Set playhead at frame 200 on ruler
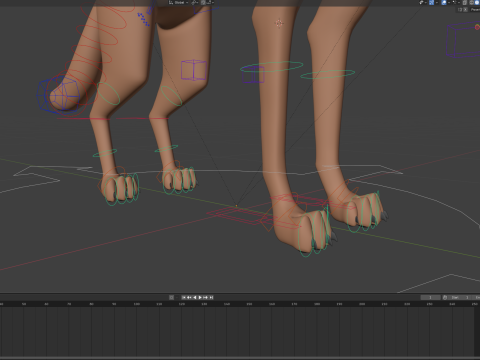Screen dimensions: 480x360 click(362, 304)
